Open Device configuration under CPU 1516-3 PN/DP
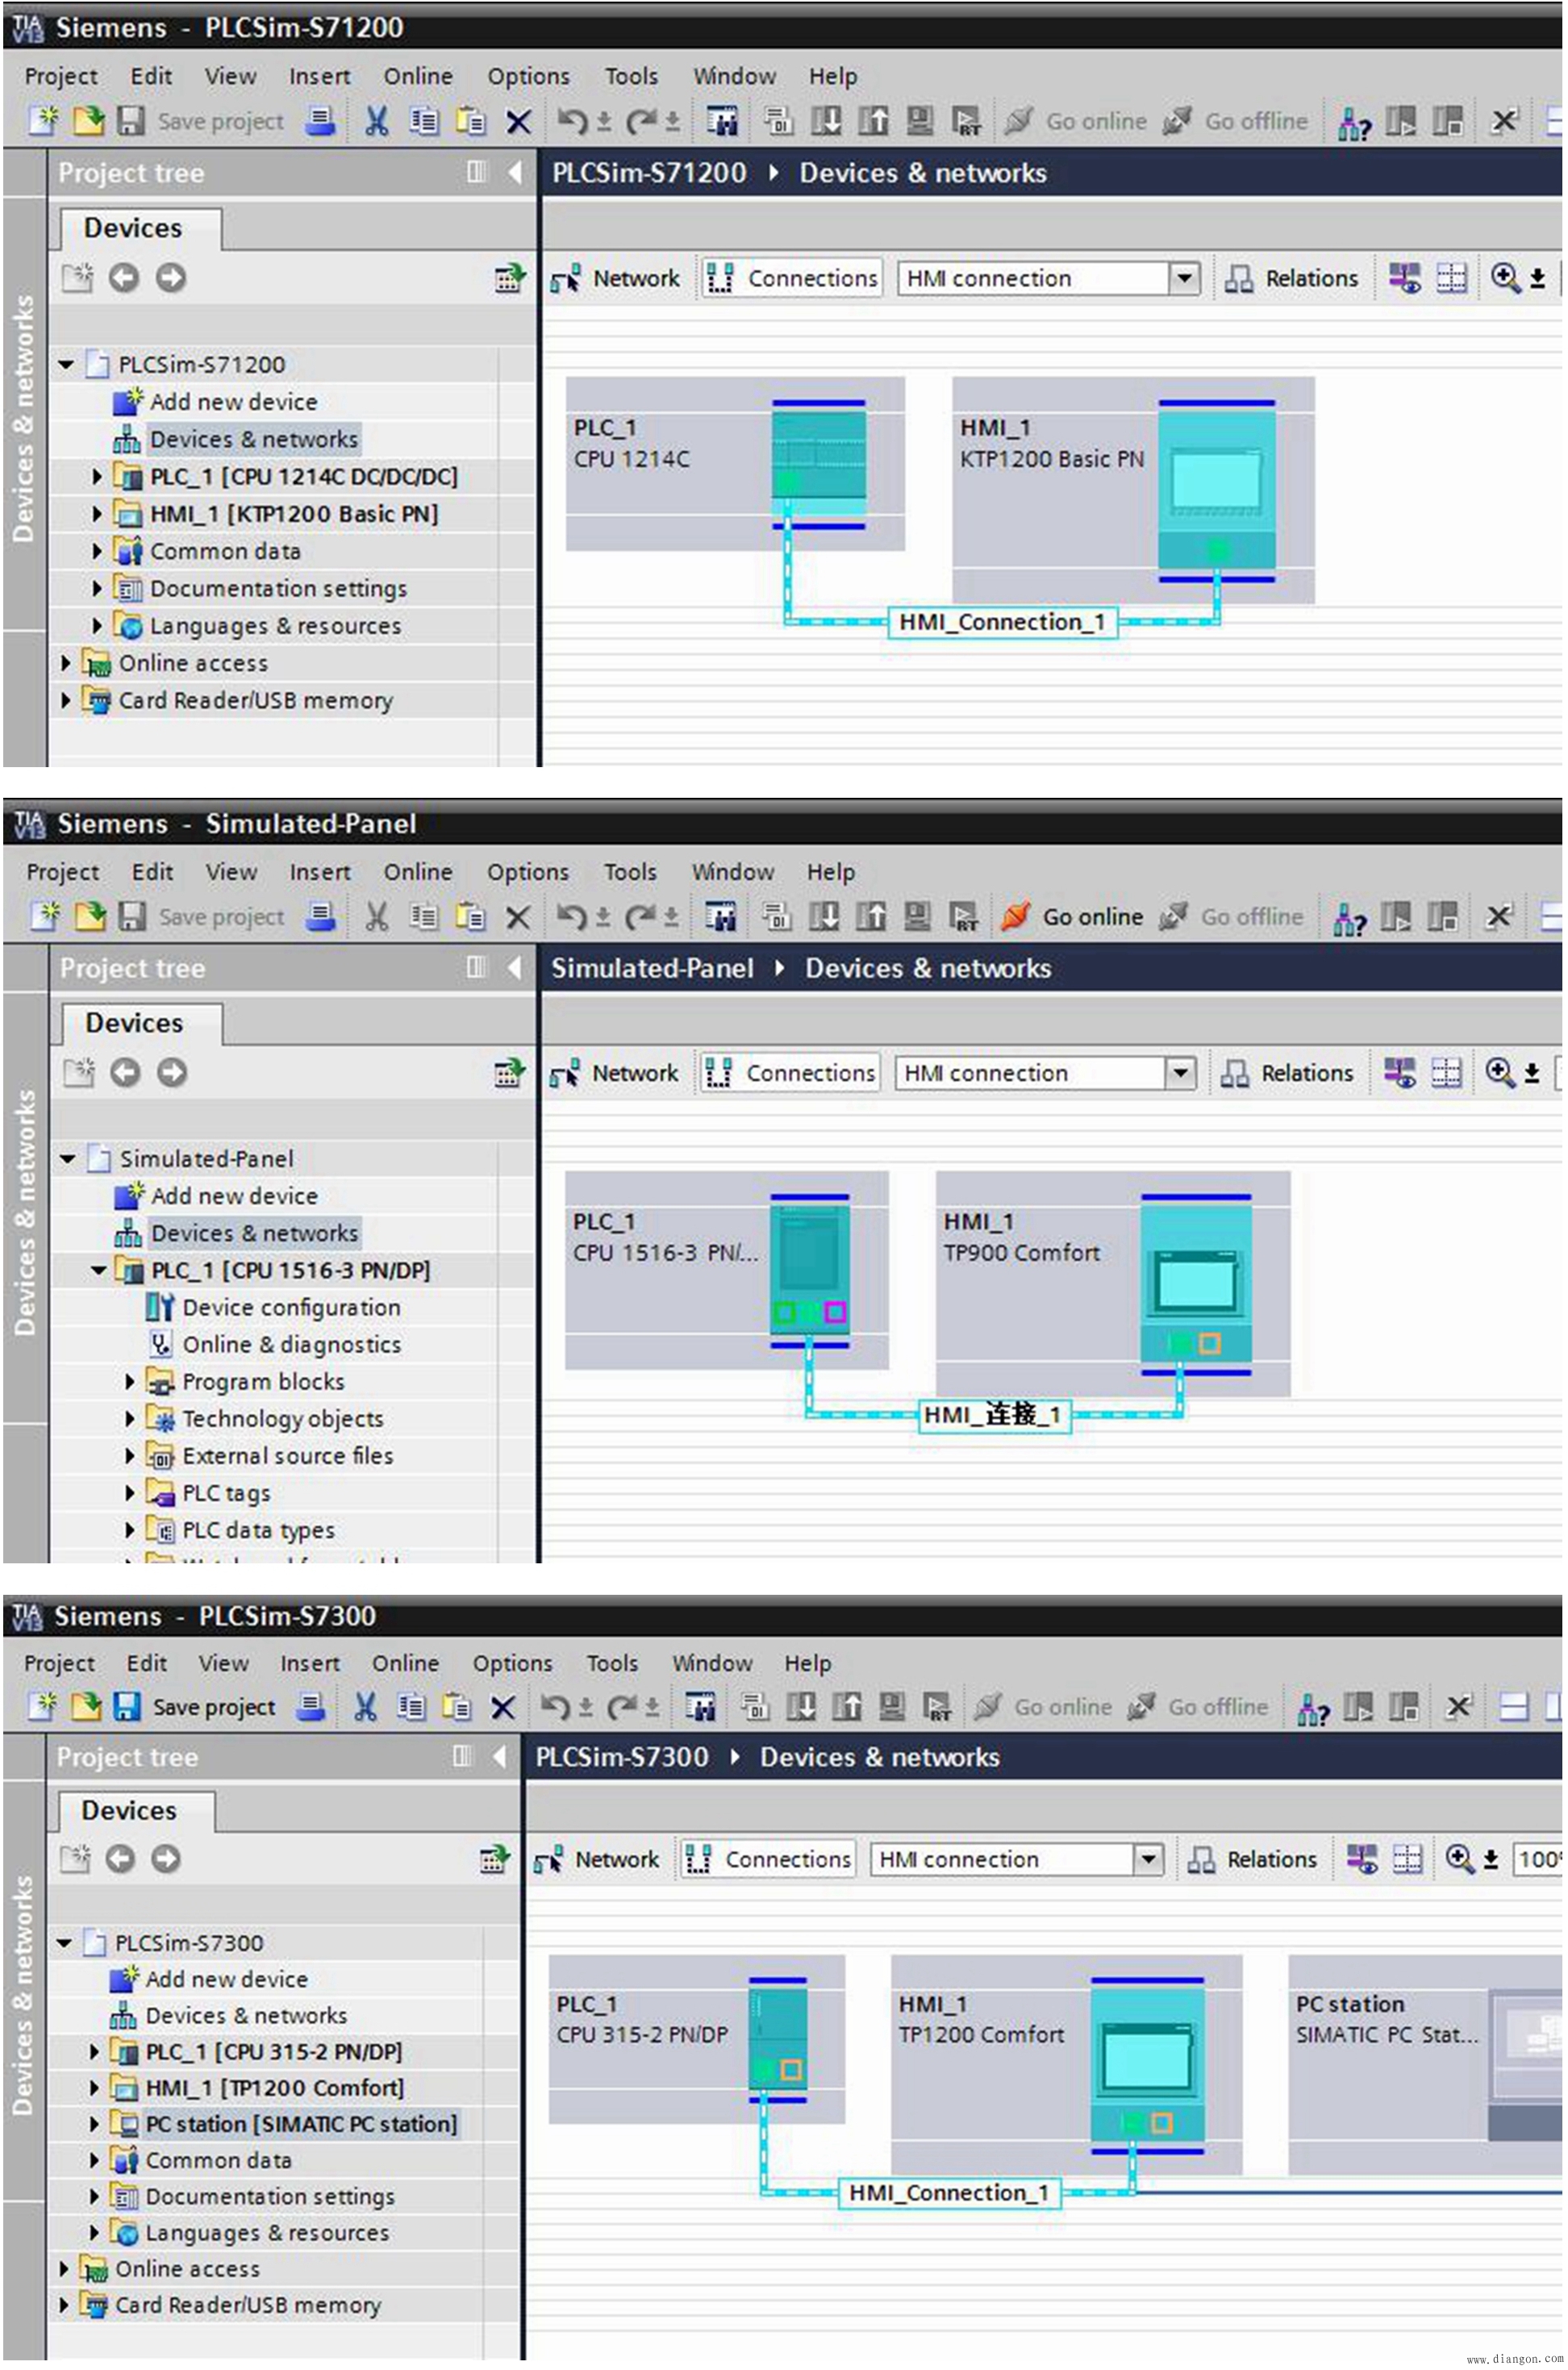This screenshot has width=1568, height=2370. pyautogui.click(x=290, y=1307)
